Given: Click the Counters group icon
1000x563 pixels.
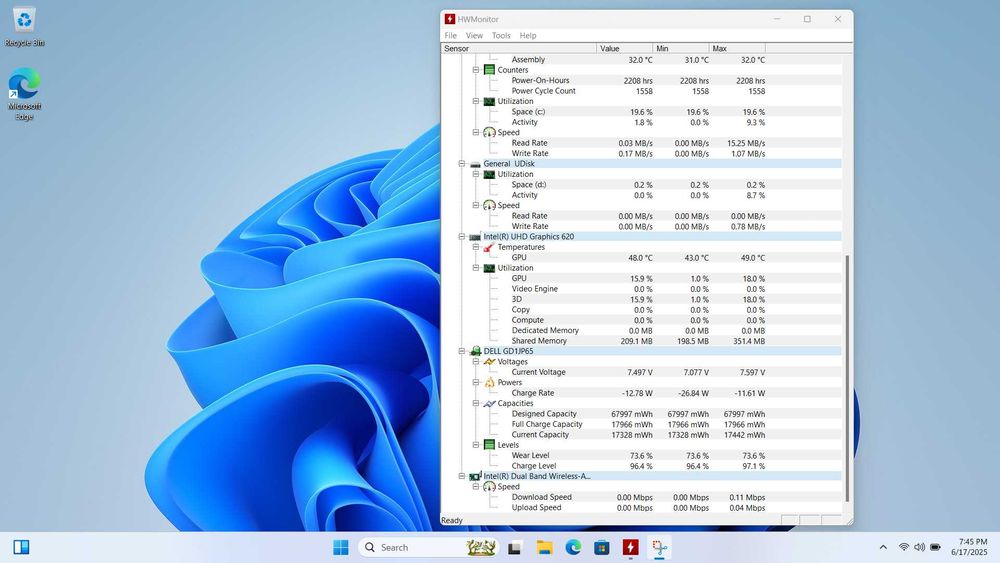Looking at the screenshot, I should pos(489,70).
